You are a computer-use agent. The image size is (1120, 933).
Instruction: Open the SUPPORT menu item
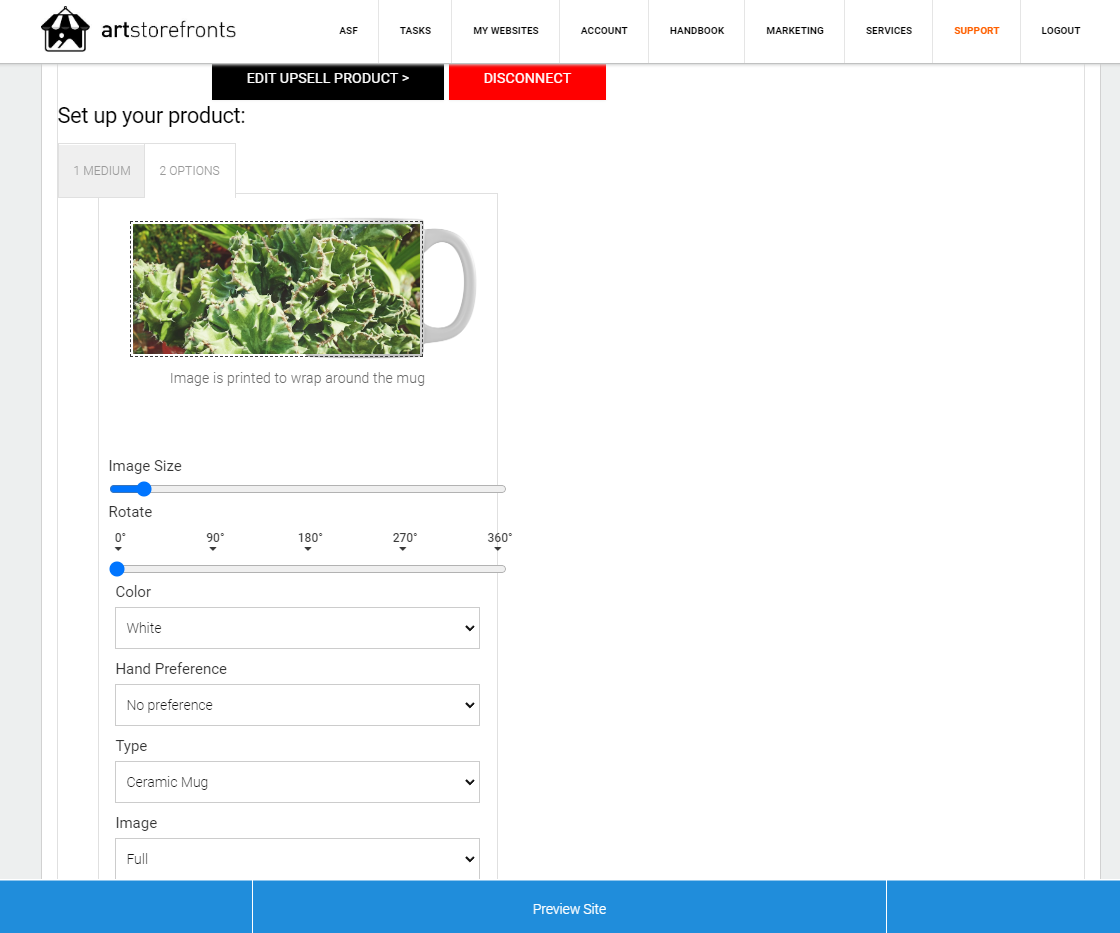tap(976, 31)
